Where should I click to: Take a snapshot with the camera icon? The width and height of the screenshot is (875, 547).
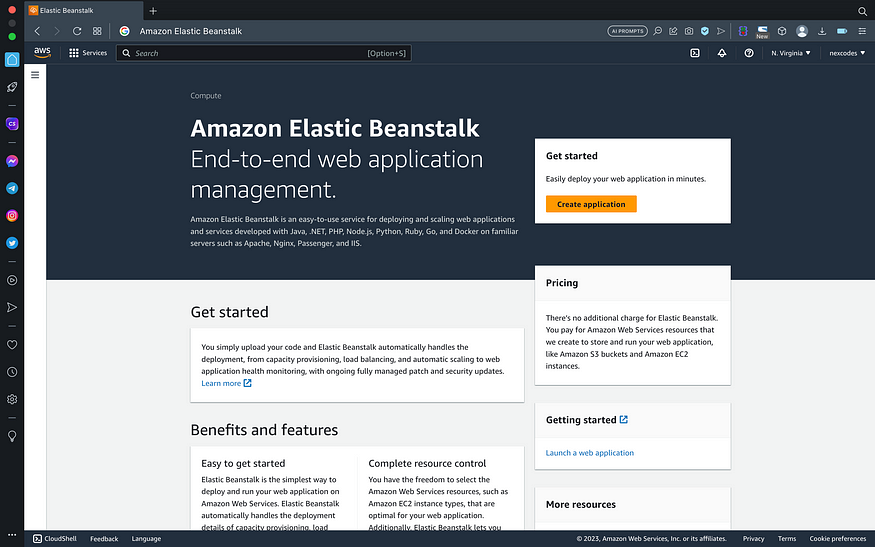pyautogui.click(x=689, y=31)
